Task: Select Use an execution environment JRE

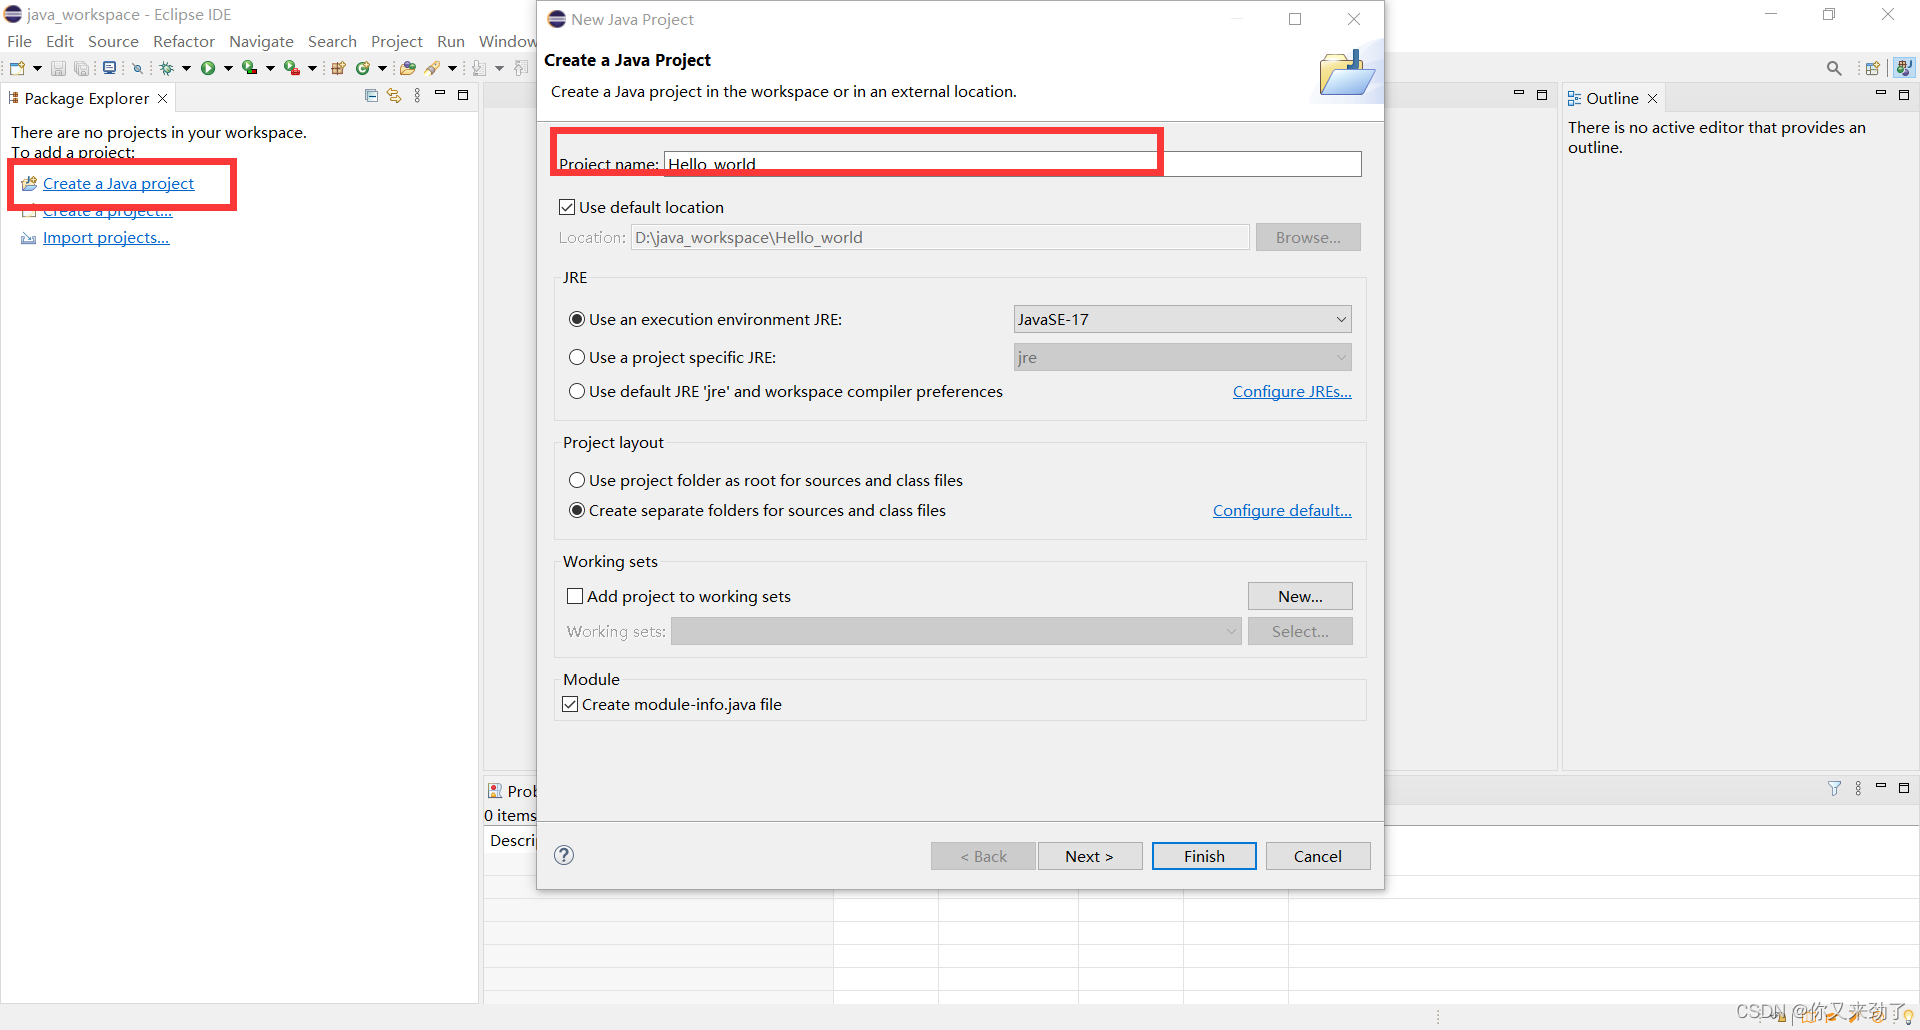Action: click(577, 319)
